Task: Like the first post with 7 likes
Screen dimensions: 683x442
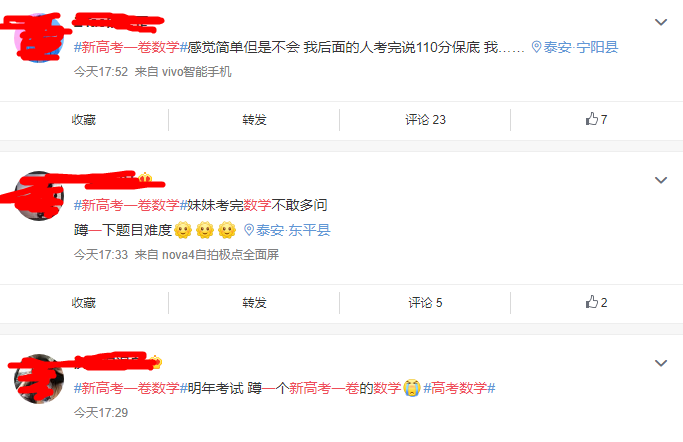Action: pos(596,119)
